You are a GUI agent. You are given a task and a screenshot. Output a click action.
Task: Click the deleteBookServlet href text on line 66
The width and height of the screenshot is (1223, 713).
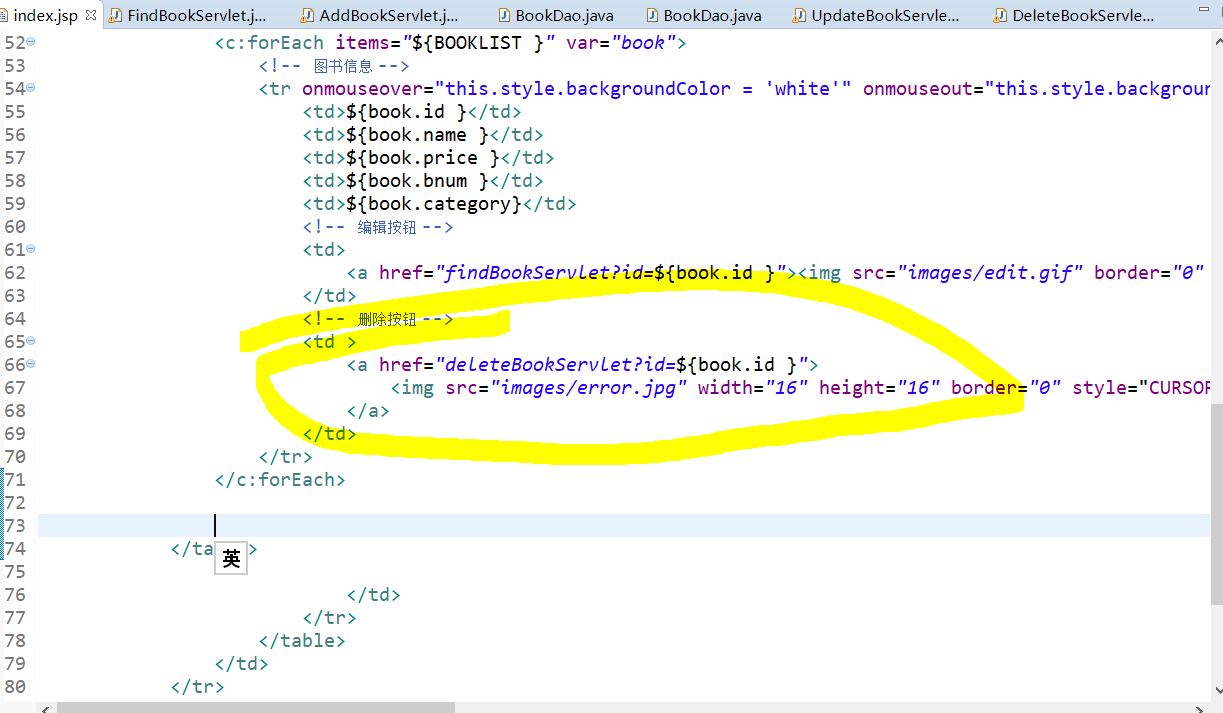point(557,364)
